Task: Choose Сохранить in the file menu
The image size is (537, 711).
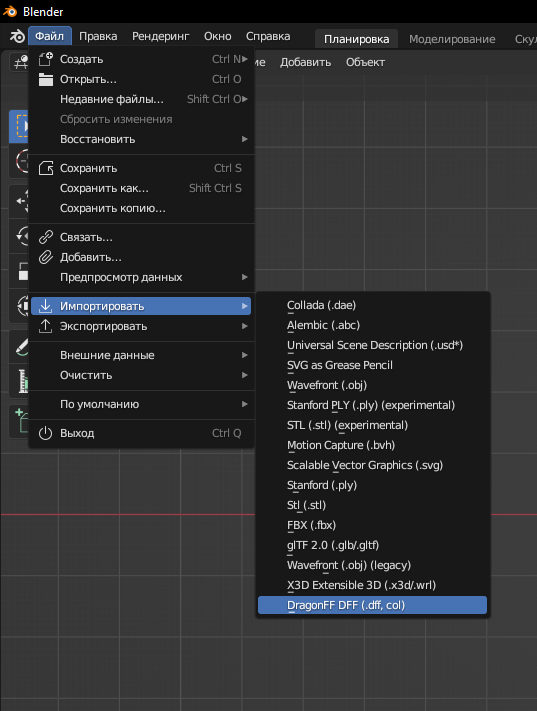Action: pyautogui.click(x=141, y=168)
